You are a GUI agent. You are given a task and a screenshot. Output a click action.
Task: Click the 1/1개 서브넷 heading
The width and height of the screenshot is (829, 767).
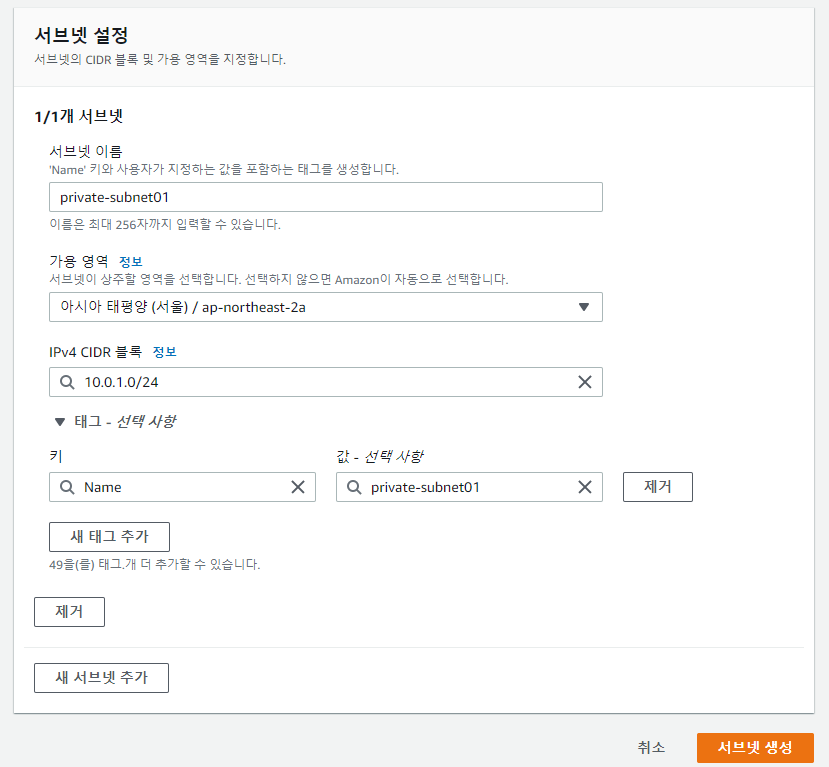coord(79,116)
